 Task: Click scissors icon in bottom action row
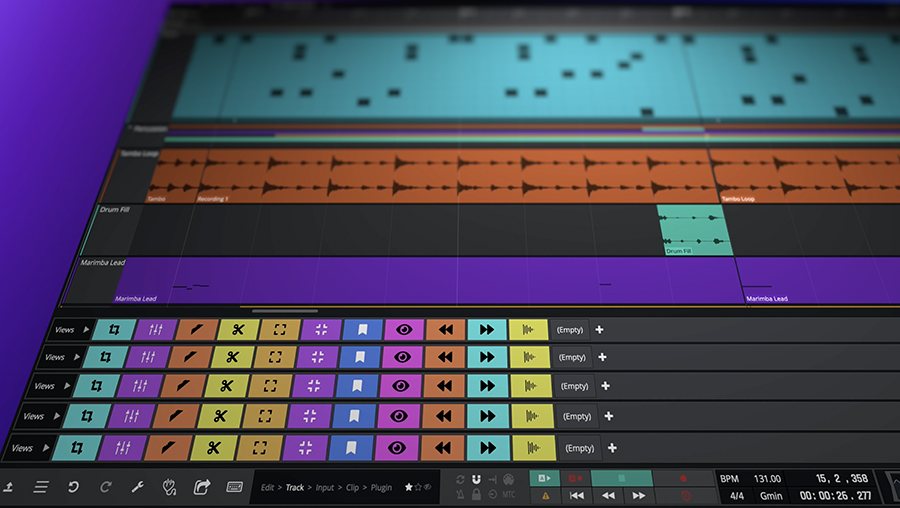(214, 448)
